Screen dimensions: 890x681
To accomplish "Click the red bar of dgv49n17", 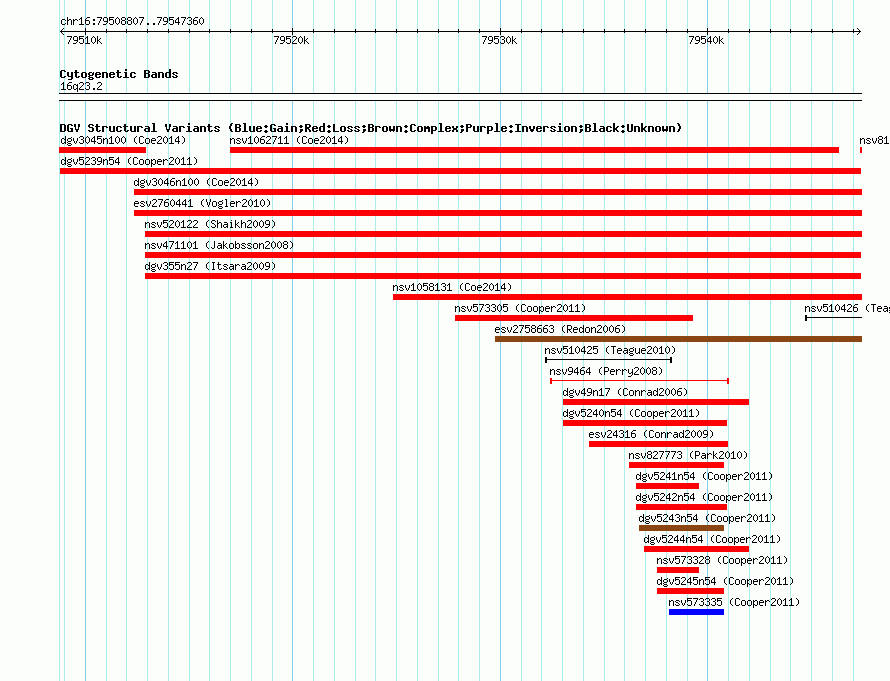I will 656,402.
